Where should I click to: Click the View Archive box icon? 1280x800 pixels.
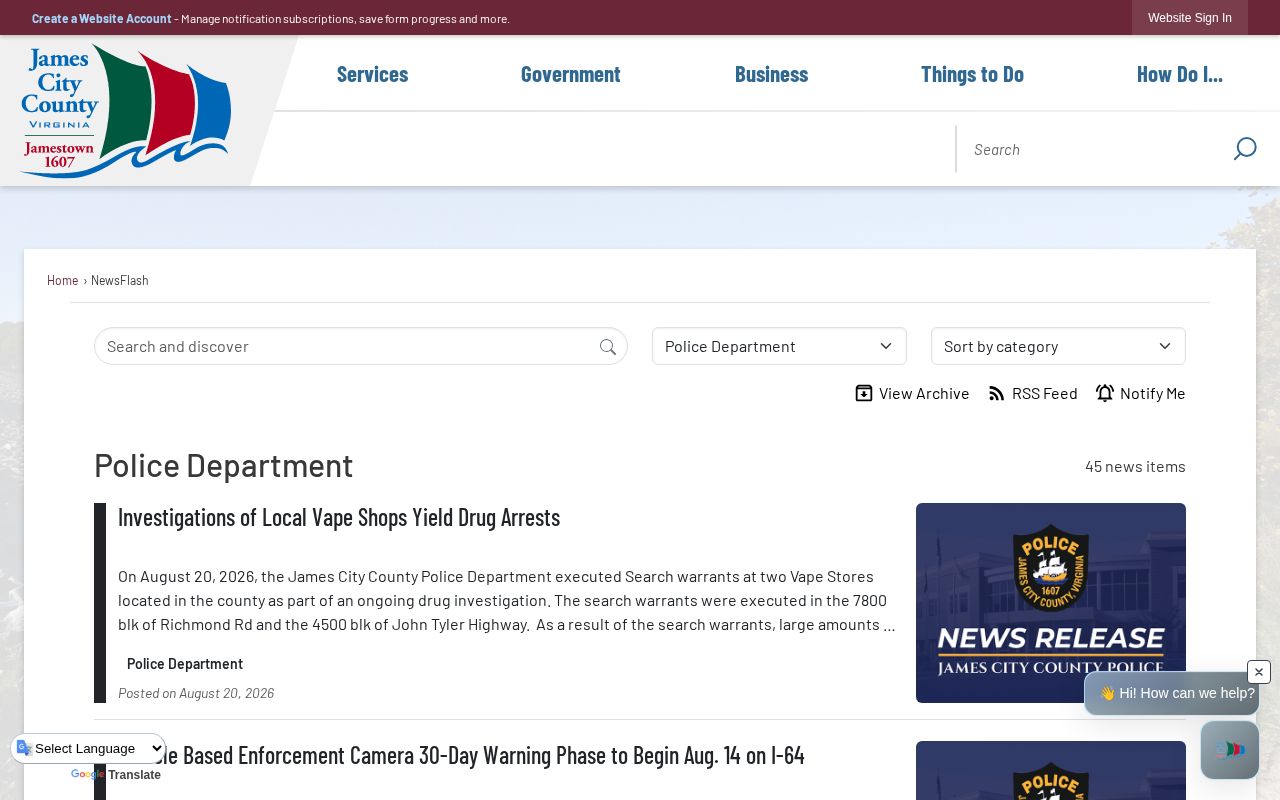(864, 393)
